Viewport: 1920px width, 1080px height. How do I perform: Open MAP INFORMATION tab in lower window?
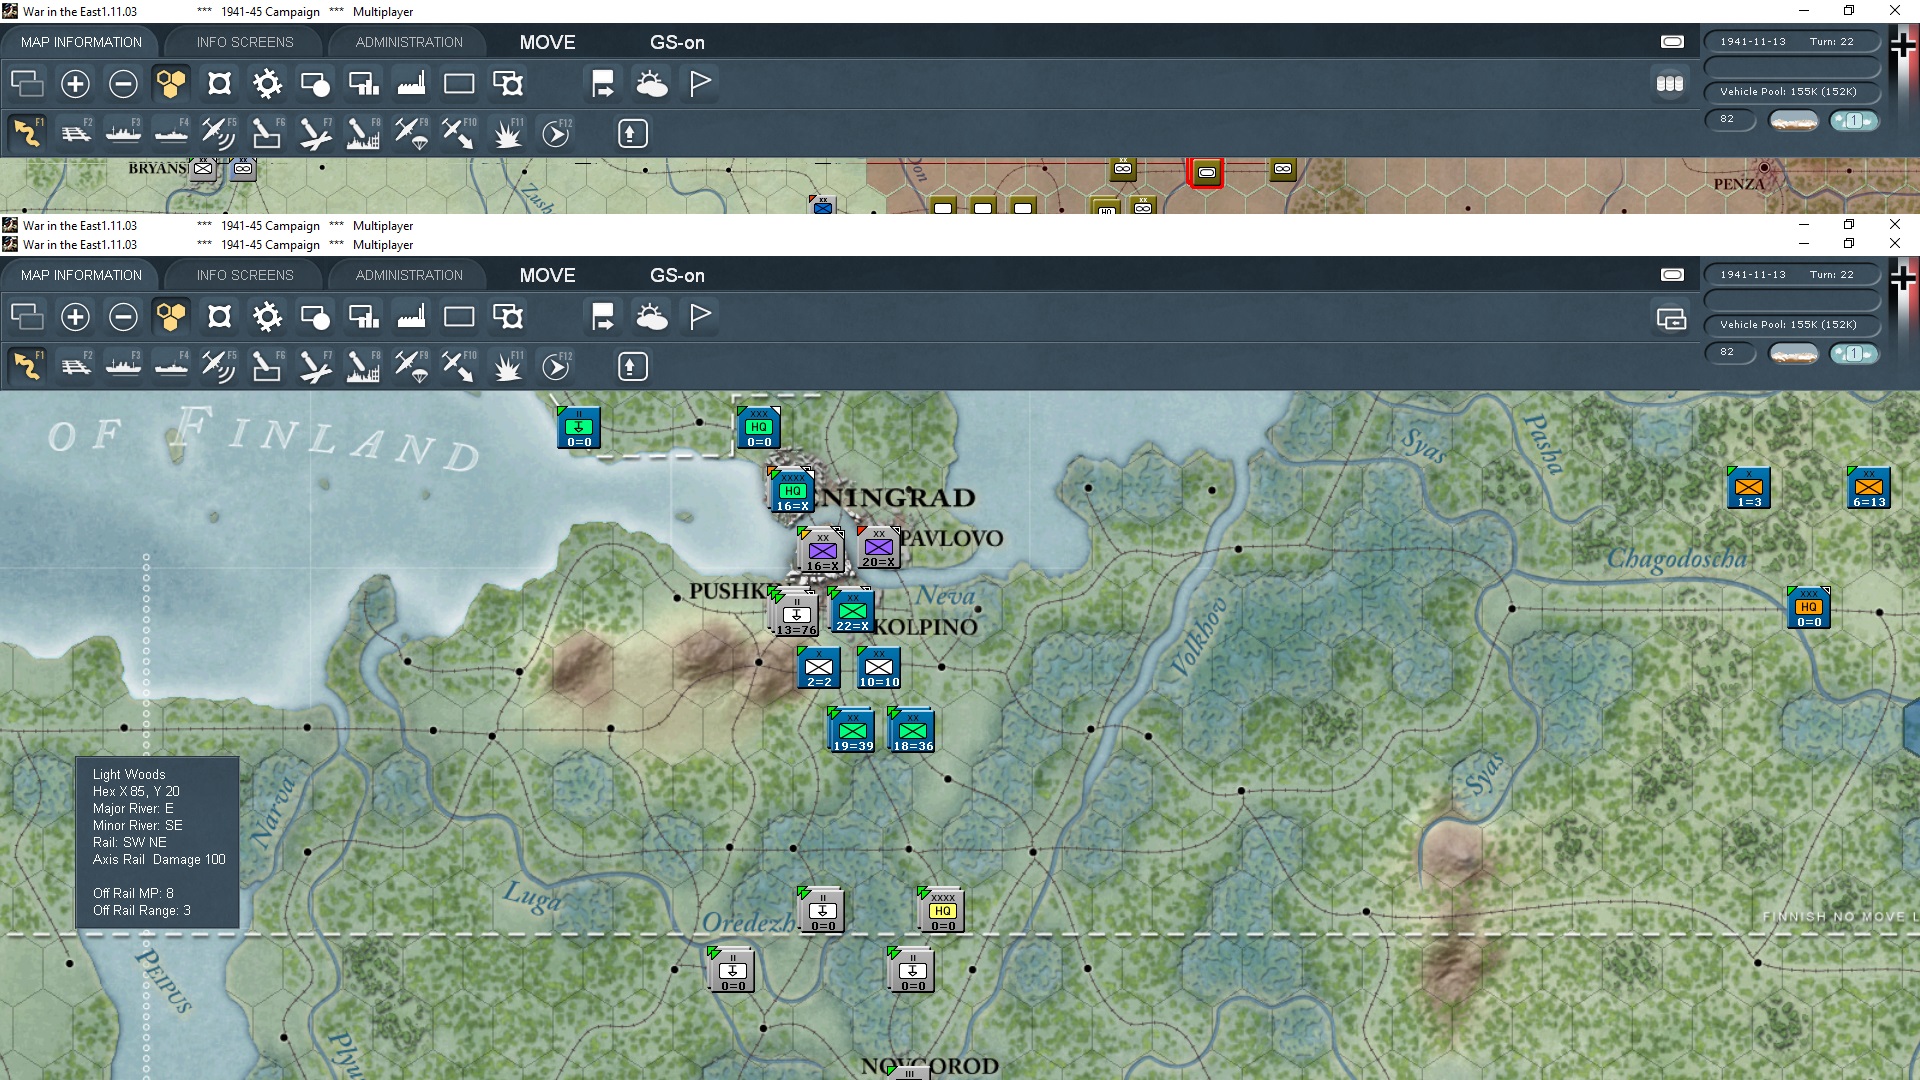81,275
